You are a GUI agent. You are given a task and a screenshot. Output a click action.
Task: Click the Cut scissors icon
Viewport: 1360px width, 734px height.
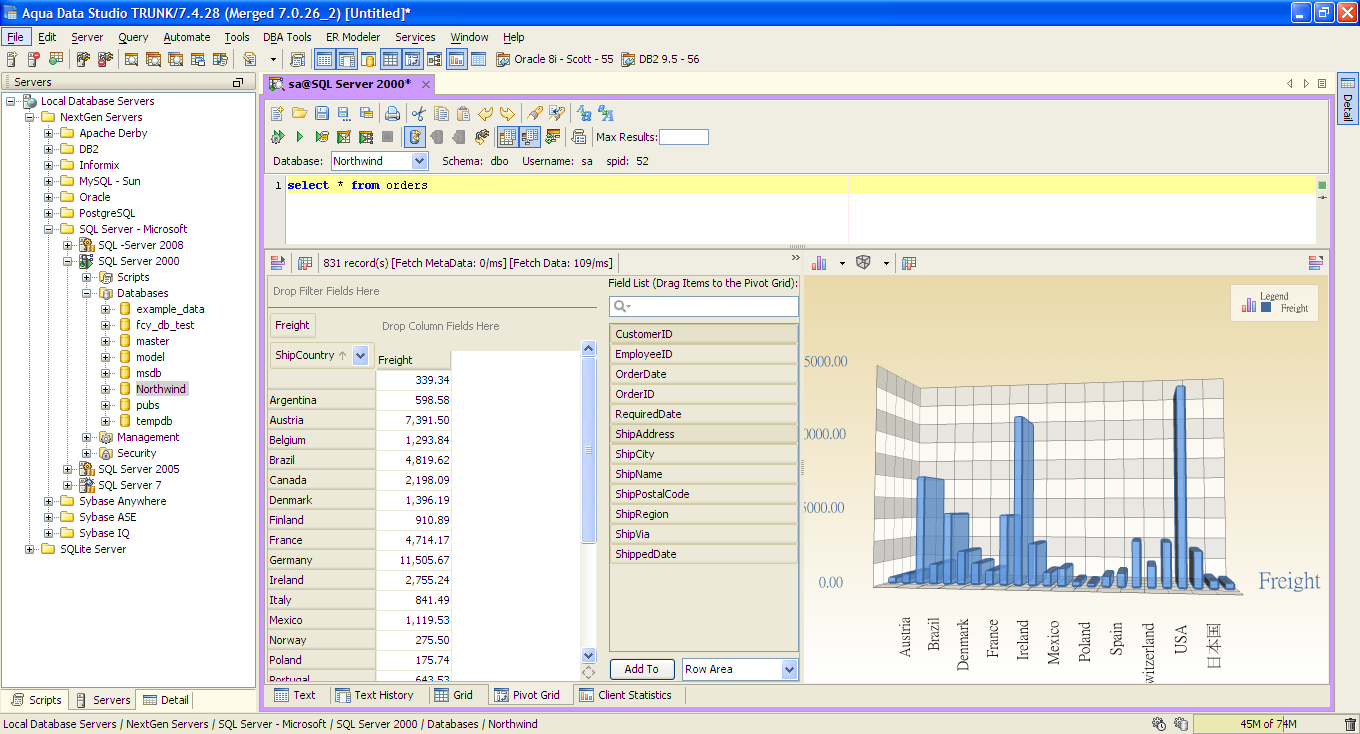tap(419, 113)
